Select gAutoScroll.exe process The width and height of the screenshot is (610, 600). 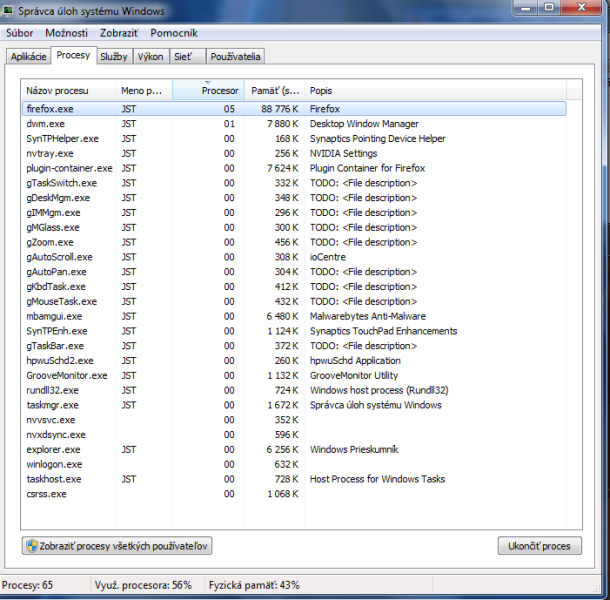(294, 257)
